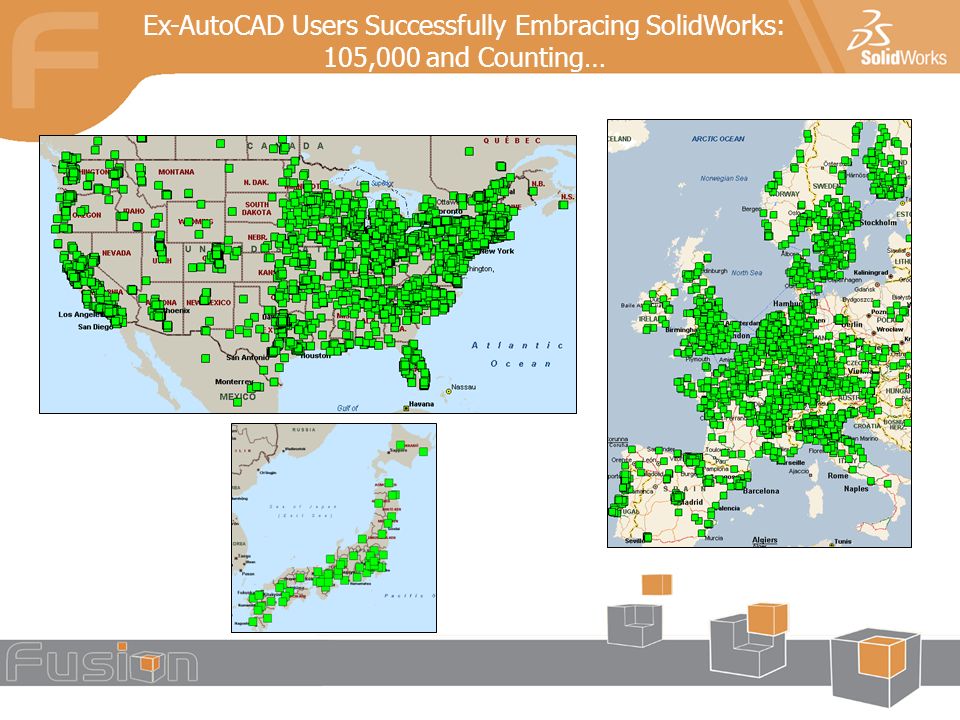
Task: Click the "Nassau" label near Florida
Action: pyautogui.click(x=463, y=387)
